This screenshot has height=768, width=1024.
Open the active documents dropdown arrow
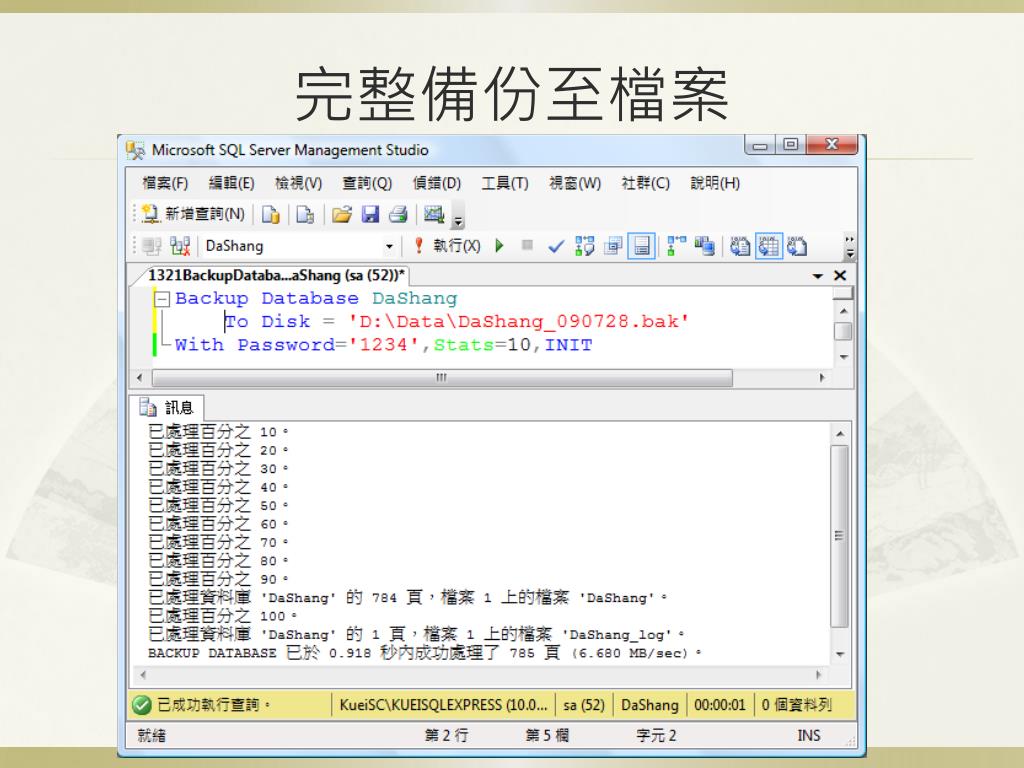click(817, 276)
